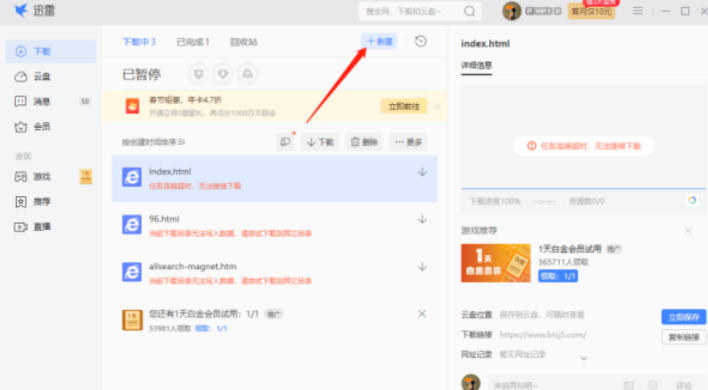Viewport: 708px width, 390px height.
Task: Open the 直播 live streaming section
Action: coord(33,227)
